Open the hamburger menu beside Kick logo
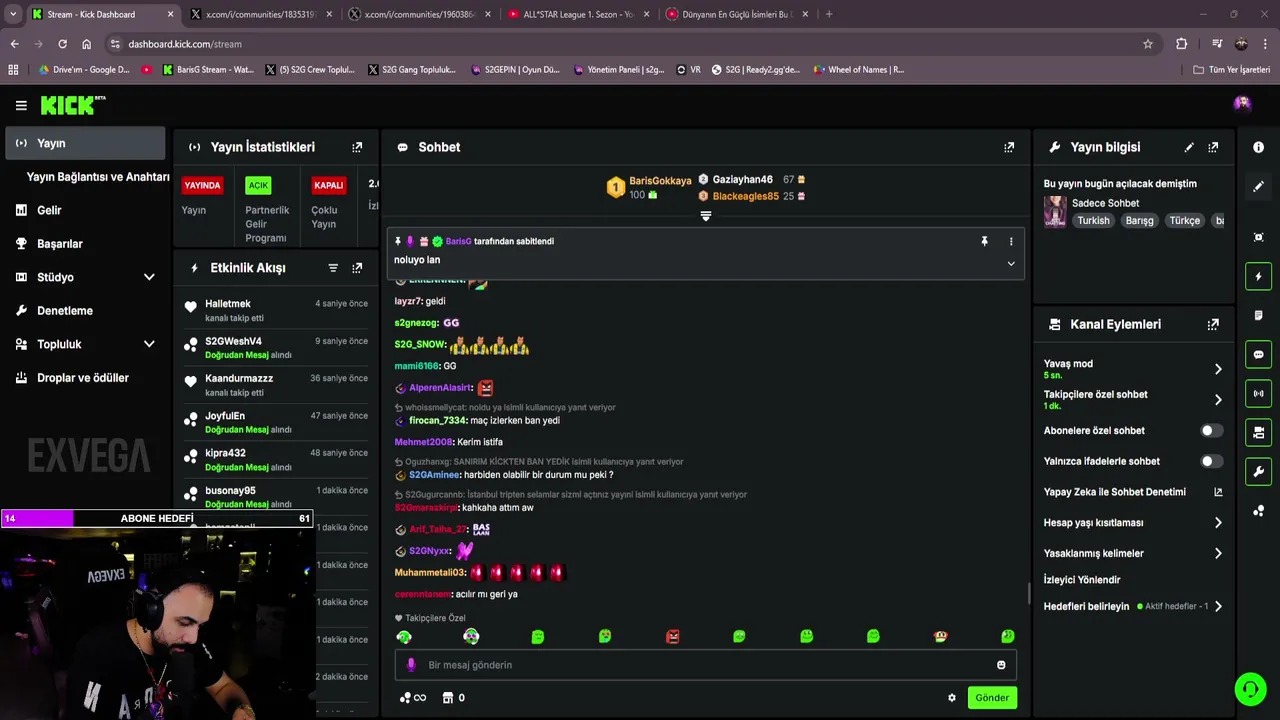This screenshot has width=1280, height=720. coord(21,105)
